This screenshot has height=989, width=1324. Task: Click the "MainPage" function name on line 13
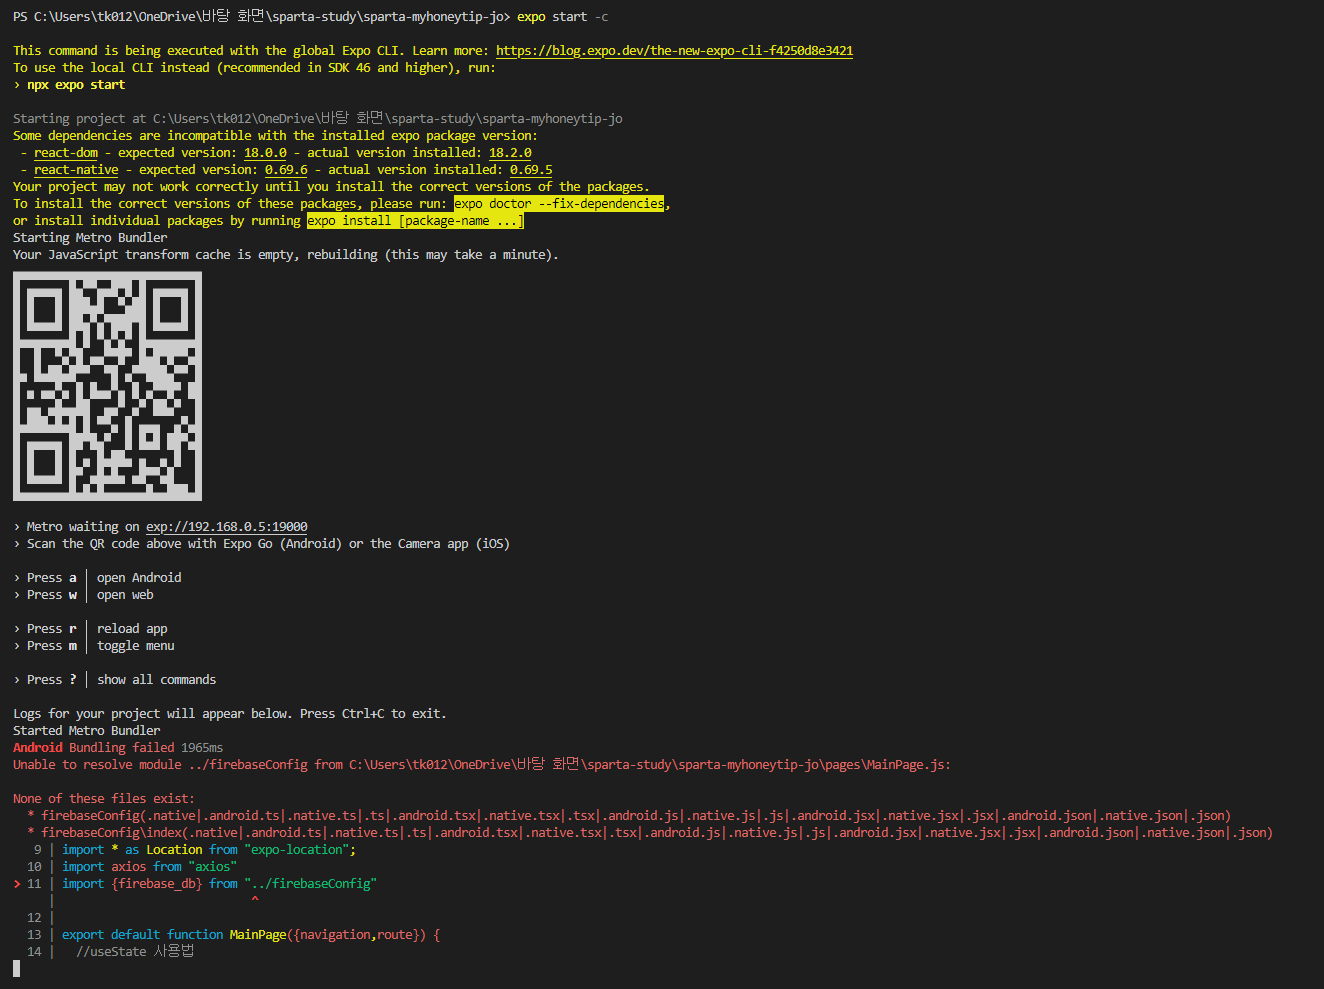pos(258,935)
